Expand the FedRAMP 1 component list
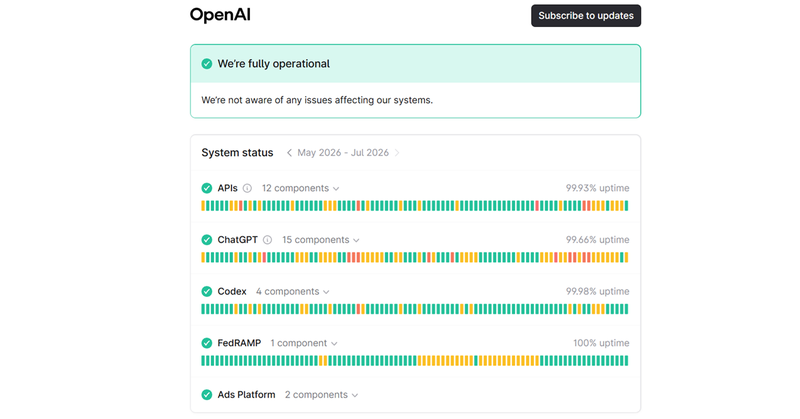The height and width of the screenshot is (419, 800). point(304,343)
